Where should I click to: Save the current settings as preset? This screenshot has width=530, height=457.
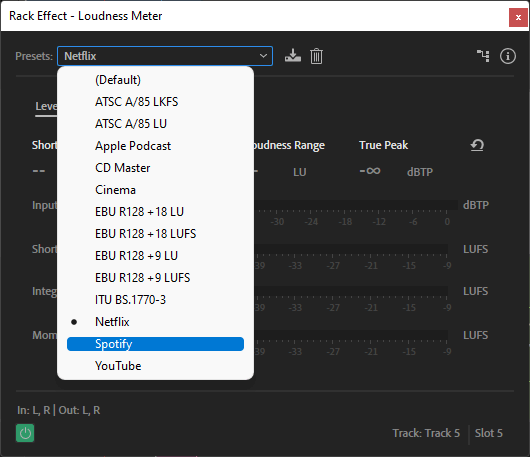(292, 56)
